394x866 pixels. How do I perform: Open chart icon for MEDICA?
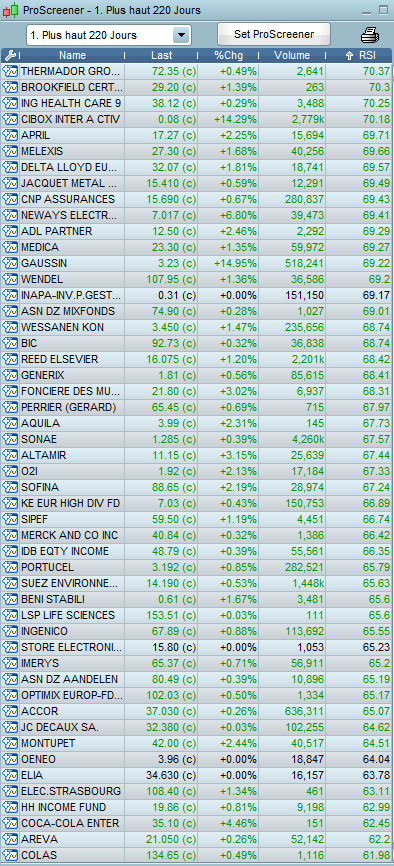[x=10, y=247]
